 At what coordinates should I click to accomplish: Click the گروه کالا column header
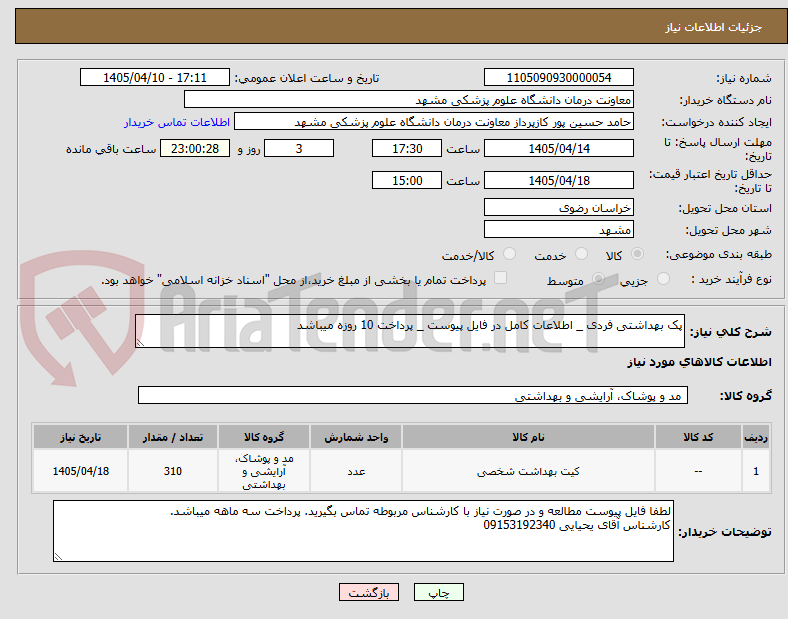[x=264, y=437]
